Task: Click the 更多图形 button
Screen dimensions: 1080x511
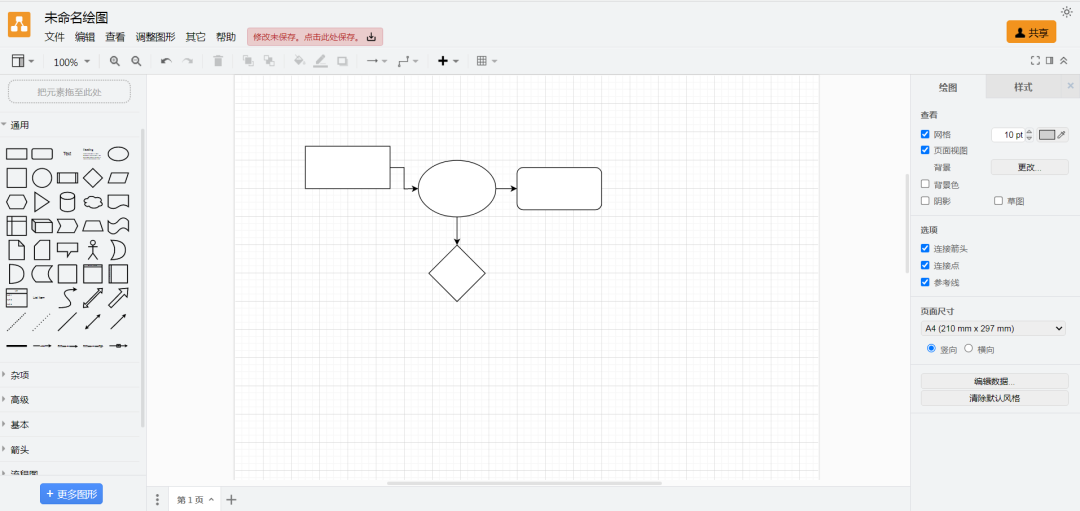Action: 71,494
